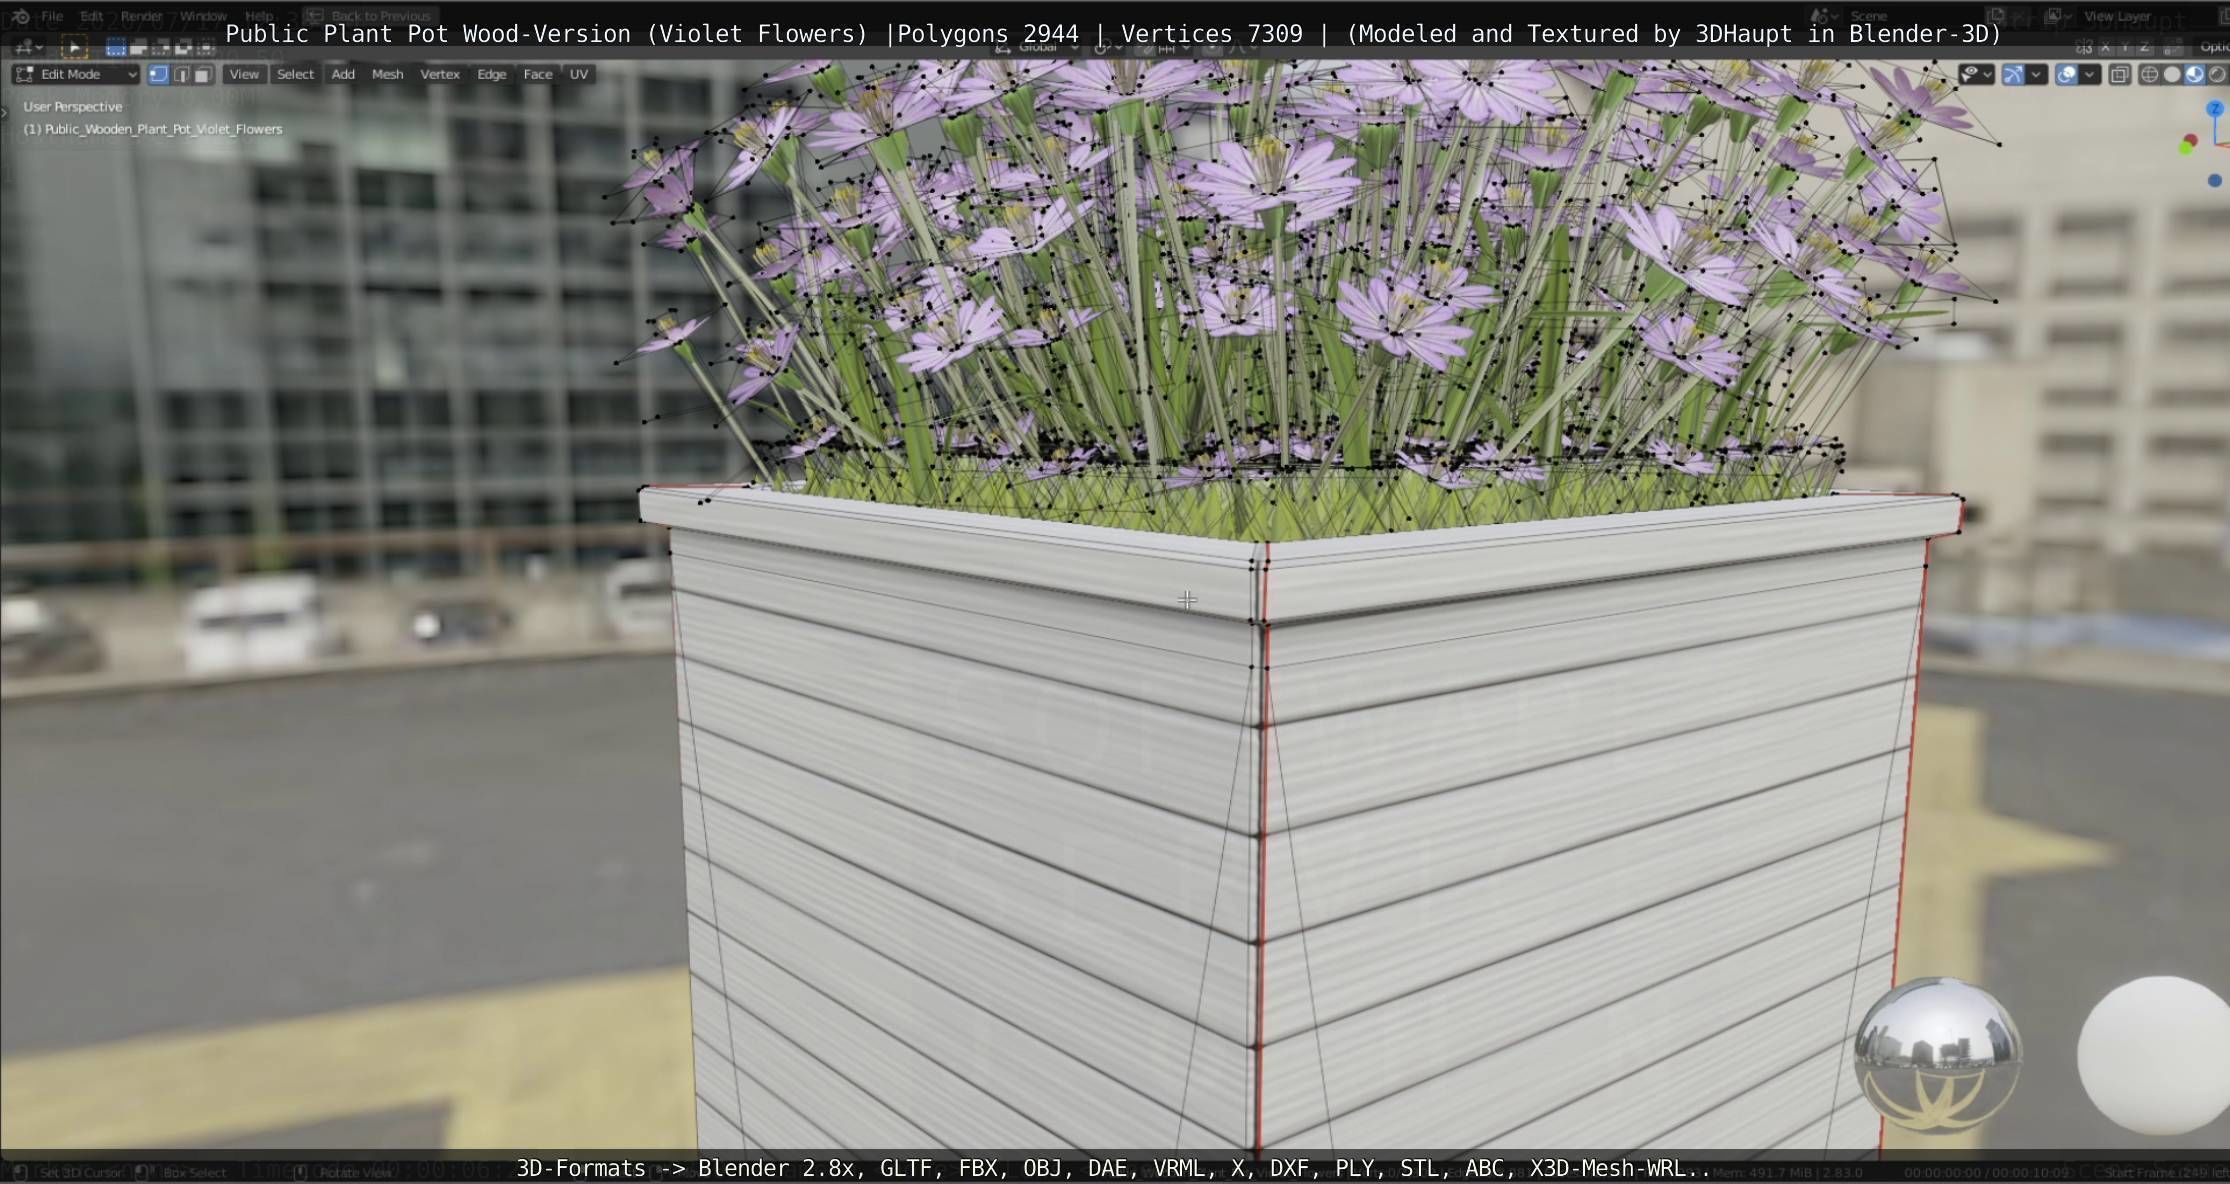
Task: Click the green Y axis gizmo handle
Action: [2185, 148]
